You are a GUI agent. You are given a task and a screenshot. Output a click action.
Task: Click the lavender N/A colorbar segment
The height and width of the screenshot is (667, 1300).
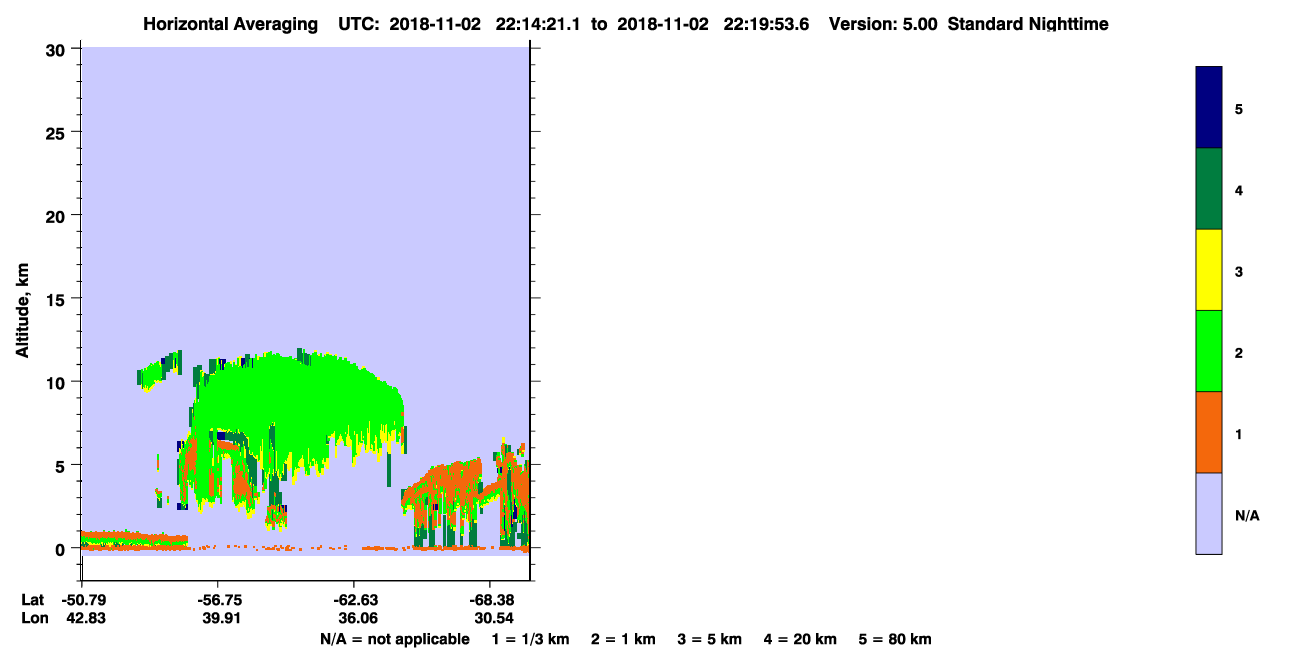pyautogui.click(x=1209, y=513)
